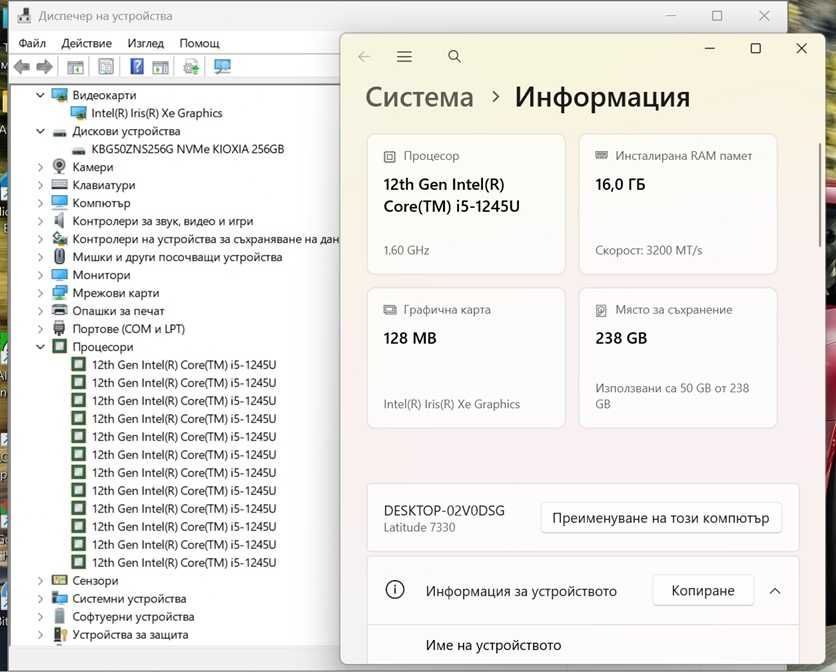This screenshot has height=672, width=836.
Task: Open the Properties toolbar icon in Device Manager
Action: (106, 67)
